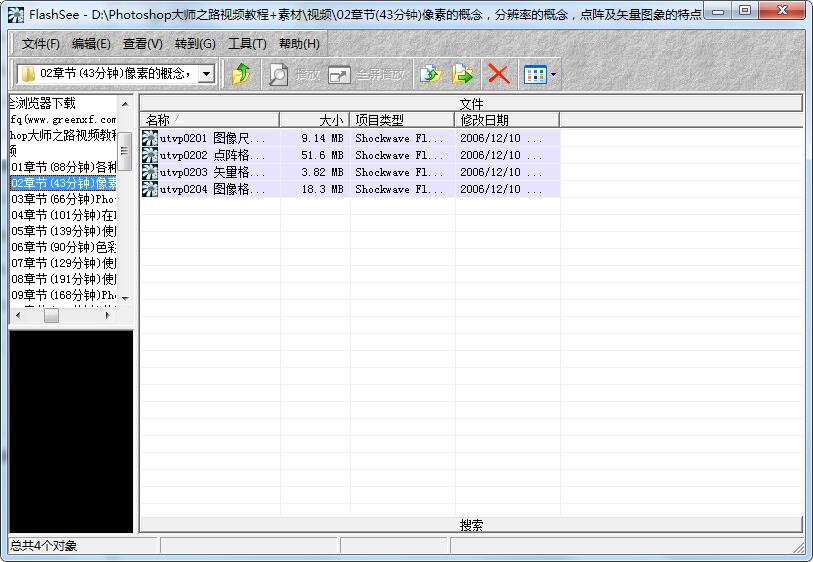
Task: Click the 9.14 MB size cell
Action: coord(323,138)
